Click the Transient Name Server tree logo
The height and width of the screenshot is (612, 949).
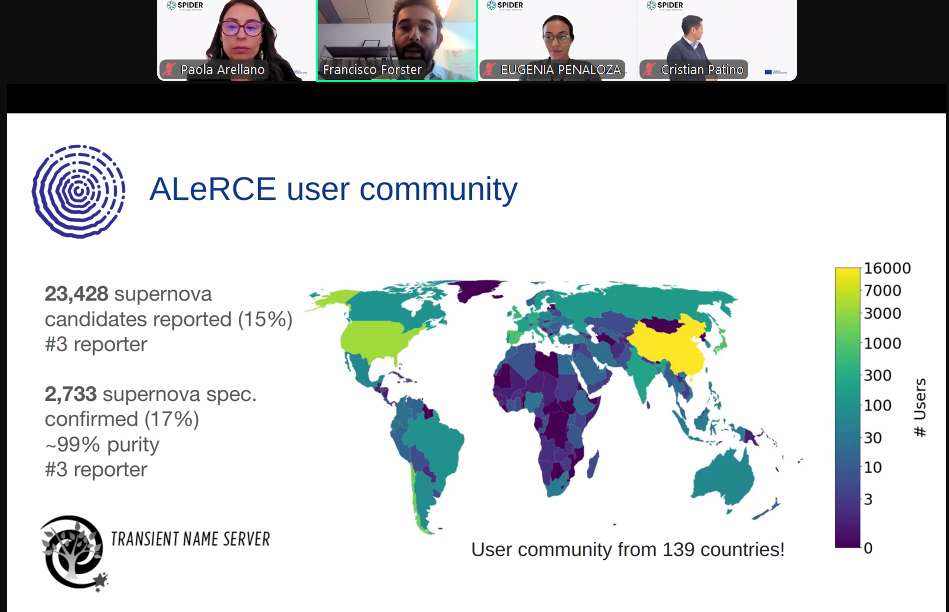[72, 551]
